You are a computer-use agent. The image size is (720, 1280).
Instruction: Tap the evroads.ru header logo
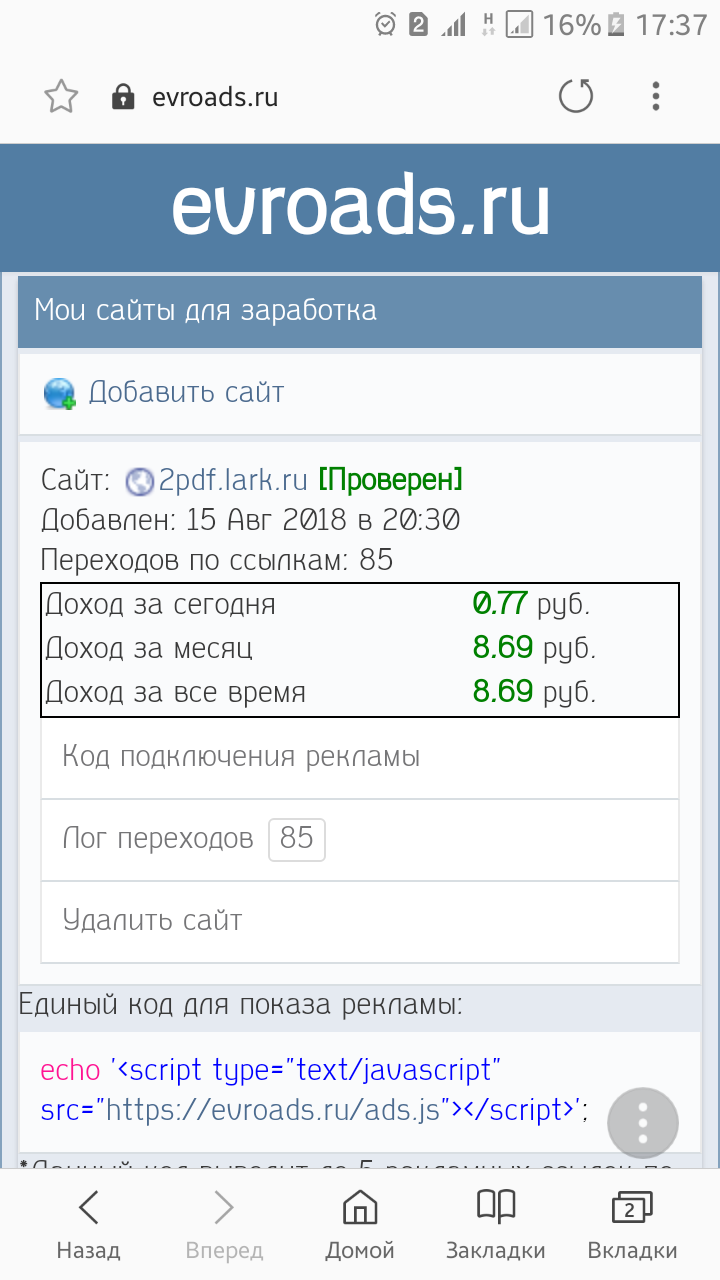360,207
